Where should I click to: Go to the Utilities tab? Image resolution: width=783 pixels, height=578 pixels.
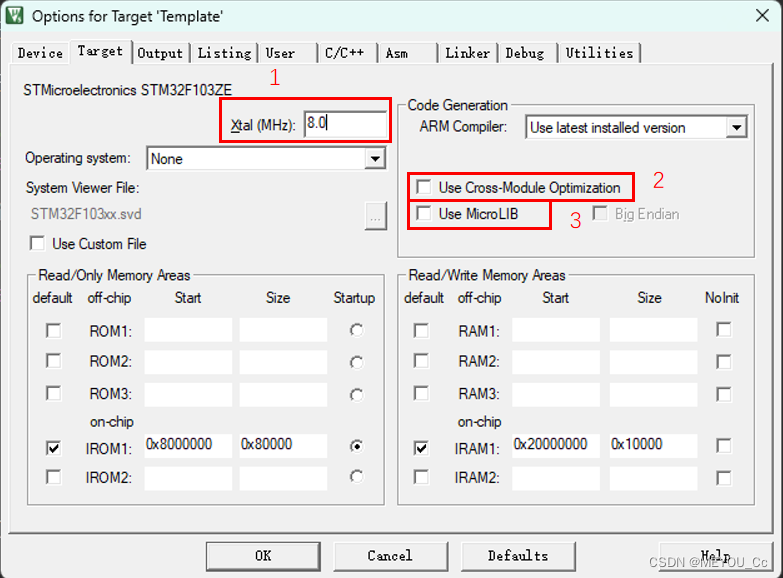coord(599,53)
